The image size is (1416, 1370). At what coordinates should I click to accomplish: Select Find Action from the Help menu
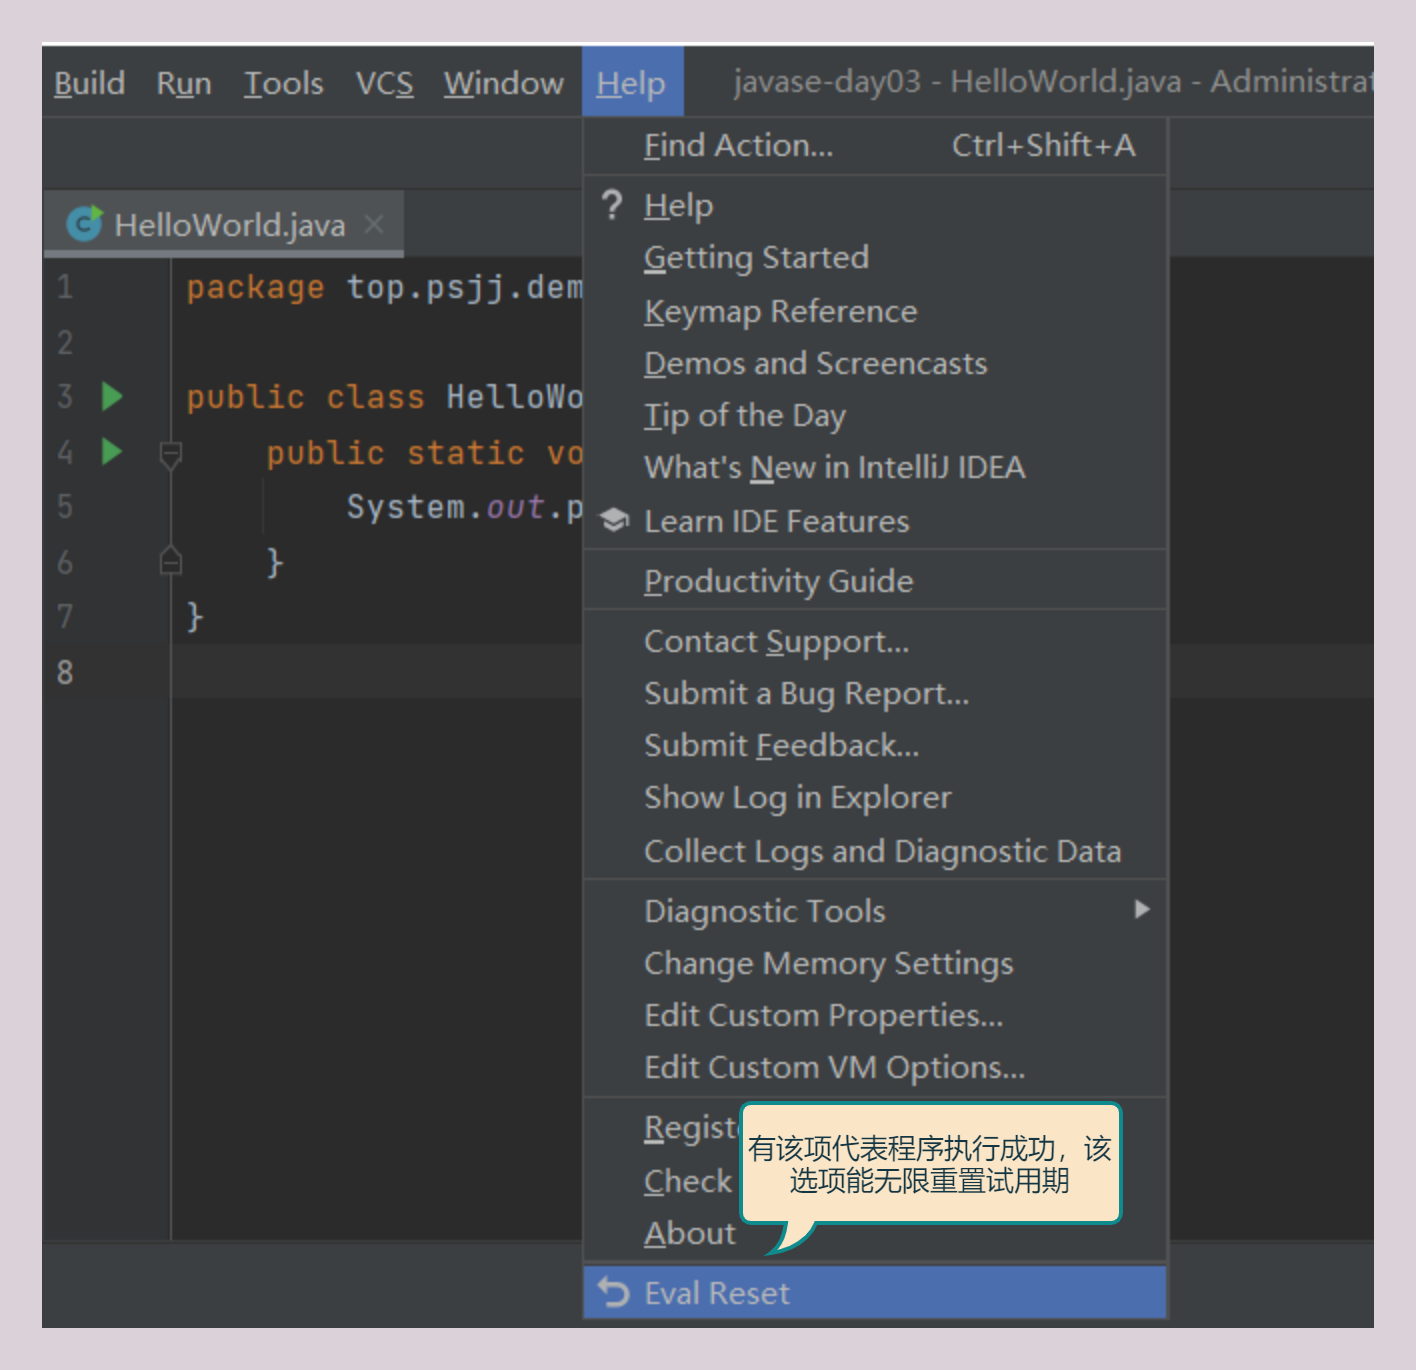[x=738, y=146]
